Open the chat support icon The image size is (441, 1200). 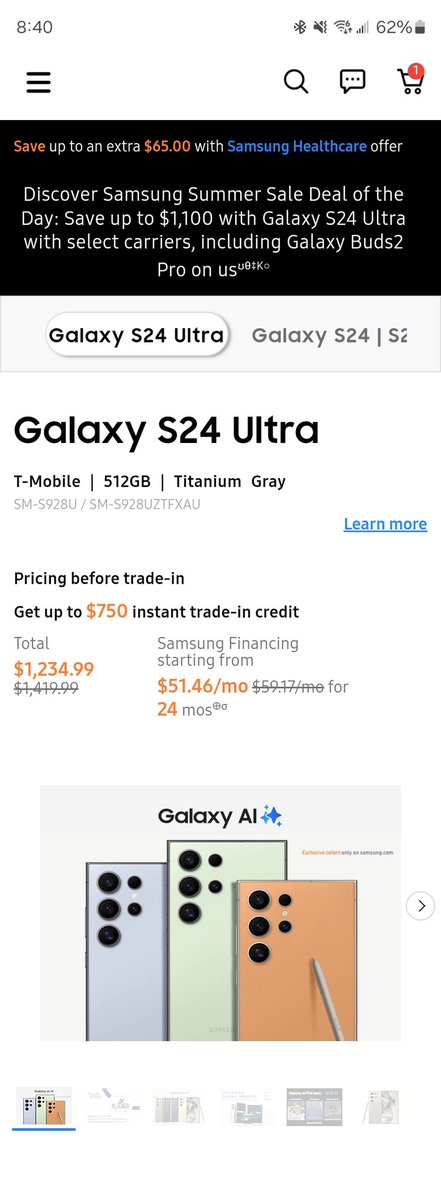352,82
